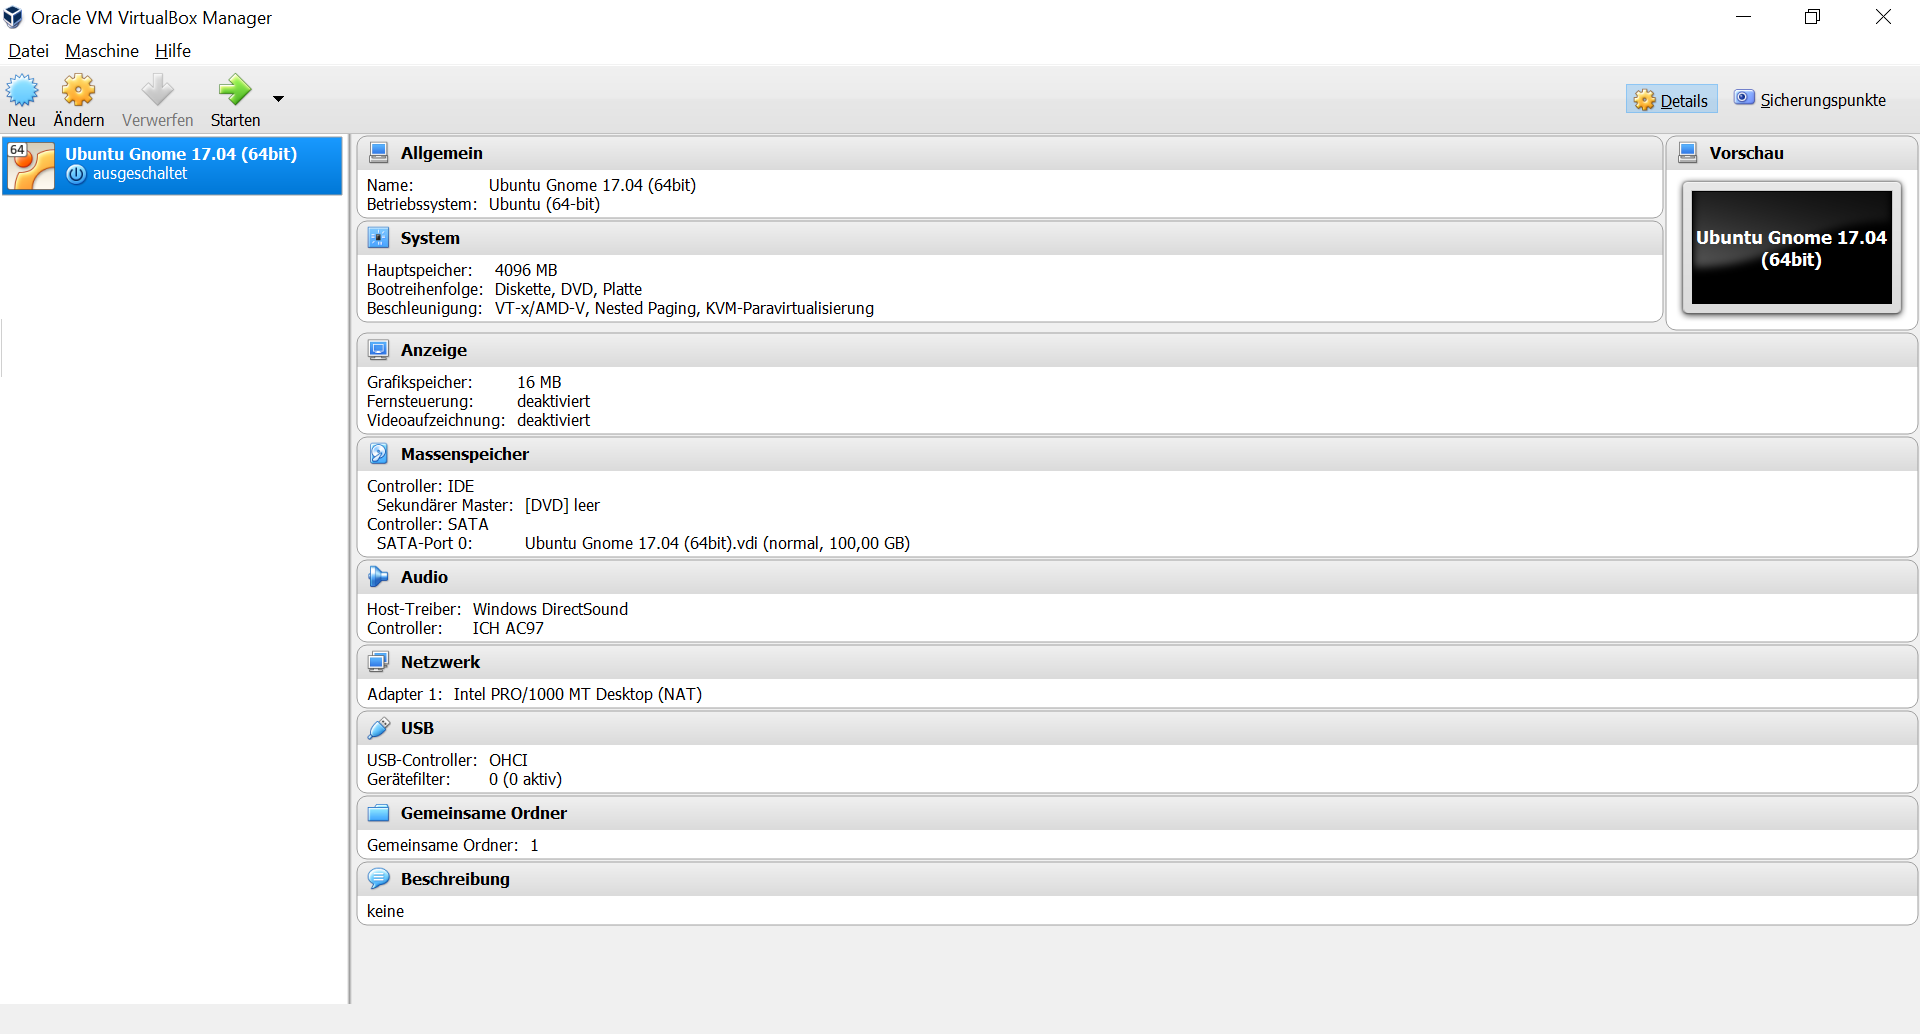The width and height of the screenshot is (1920, 1034).
Task: Click the Massenspeicher disk icon
Action: (379, 454)
